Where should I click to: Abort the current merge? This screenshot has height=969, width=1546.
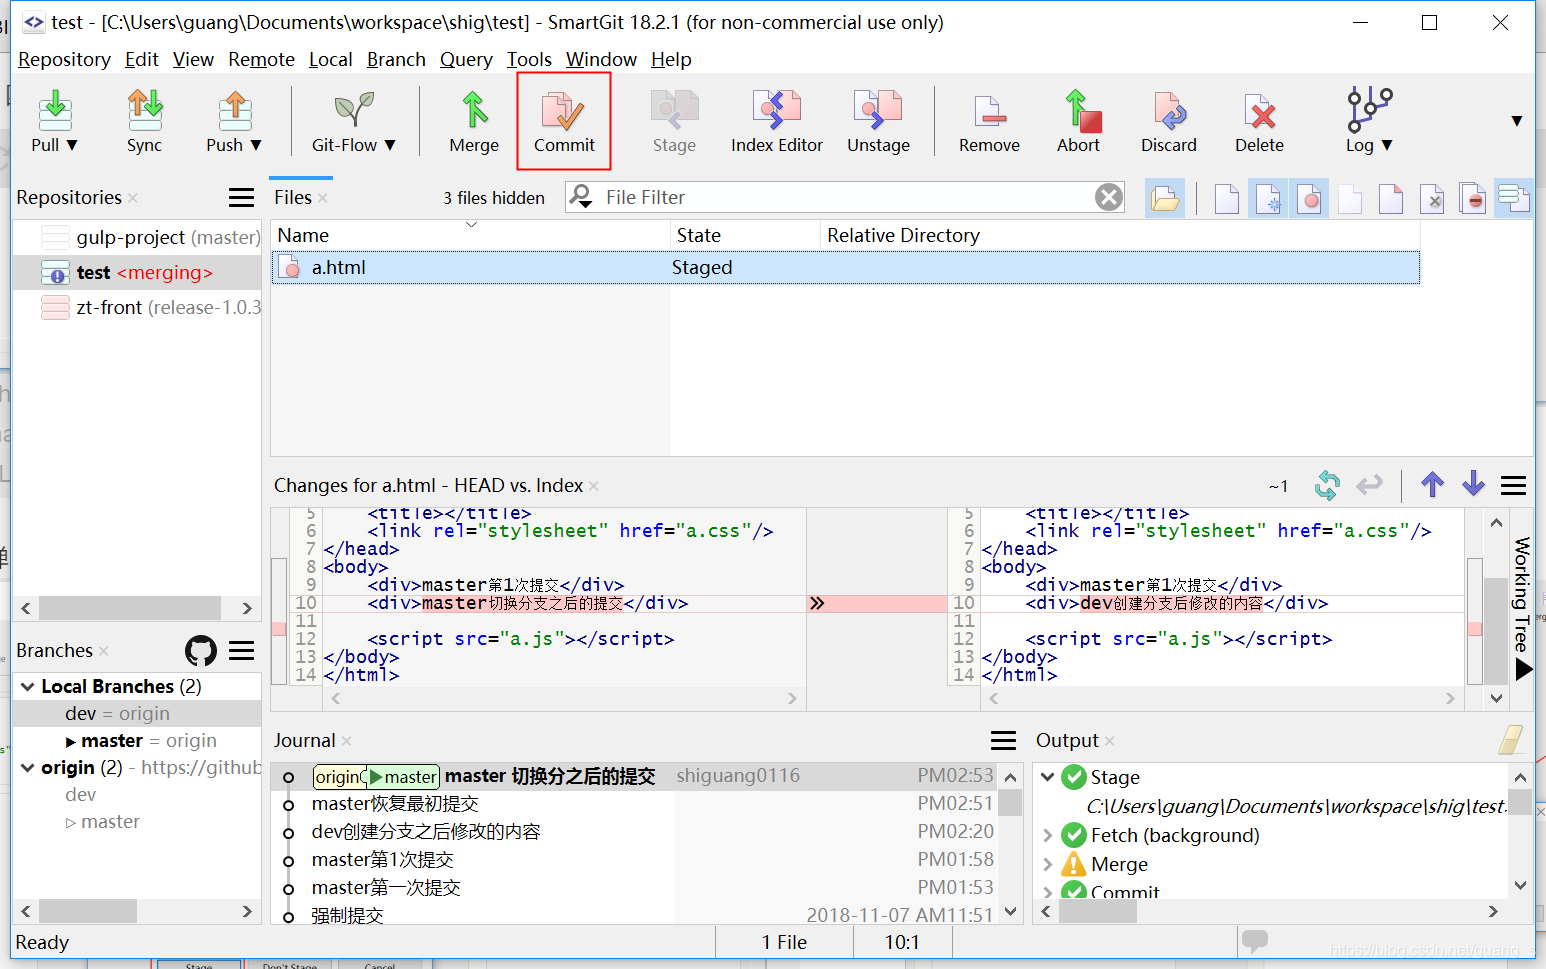tap(1083, 110)
